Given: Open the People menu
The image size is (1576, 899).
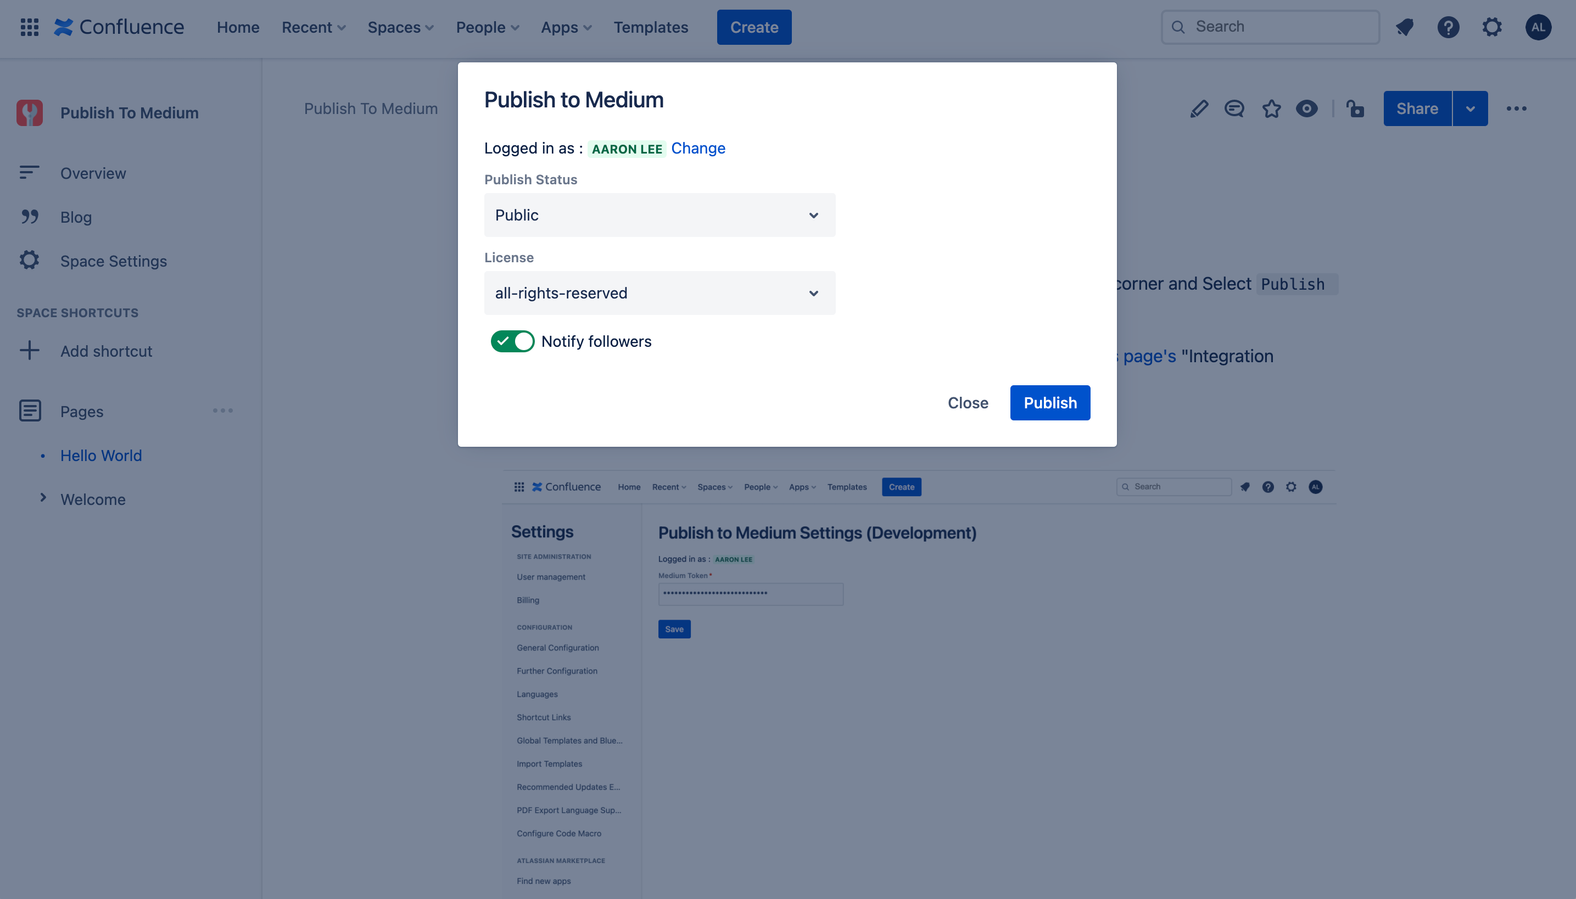Looking at the screenshot, I should (487, 27).
